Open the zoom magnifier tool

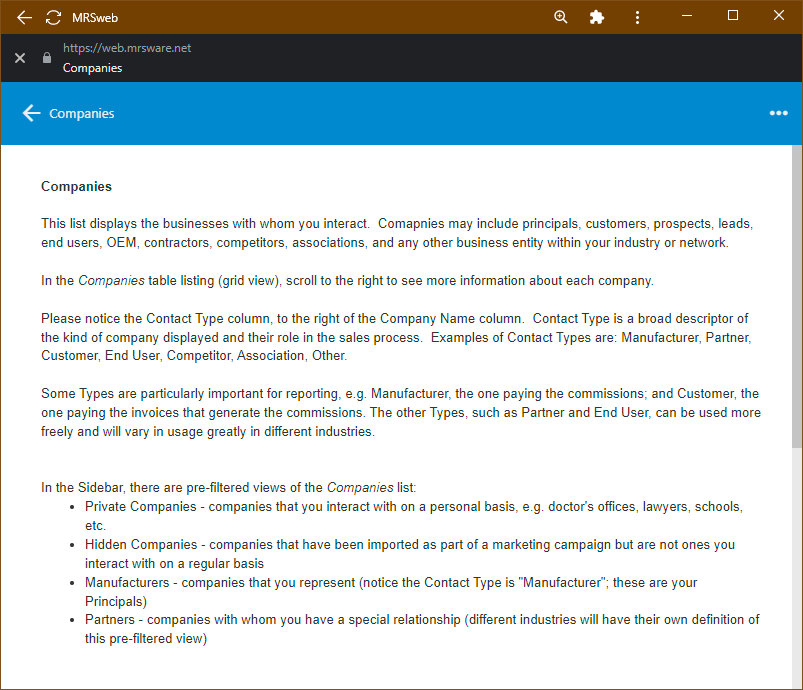pos(561,17)
